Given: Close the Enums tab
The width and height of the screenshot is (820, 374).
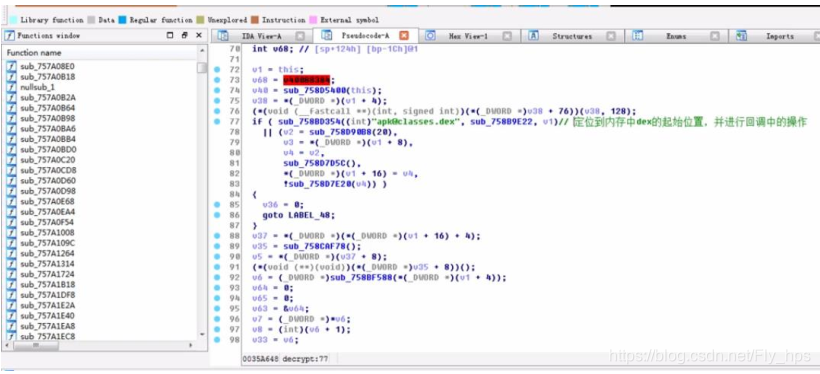Looking at the screenshot, I should pos(714,36).
